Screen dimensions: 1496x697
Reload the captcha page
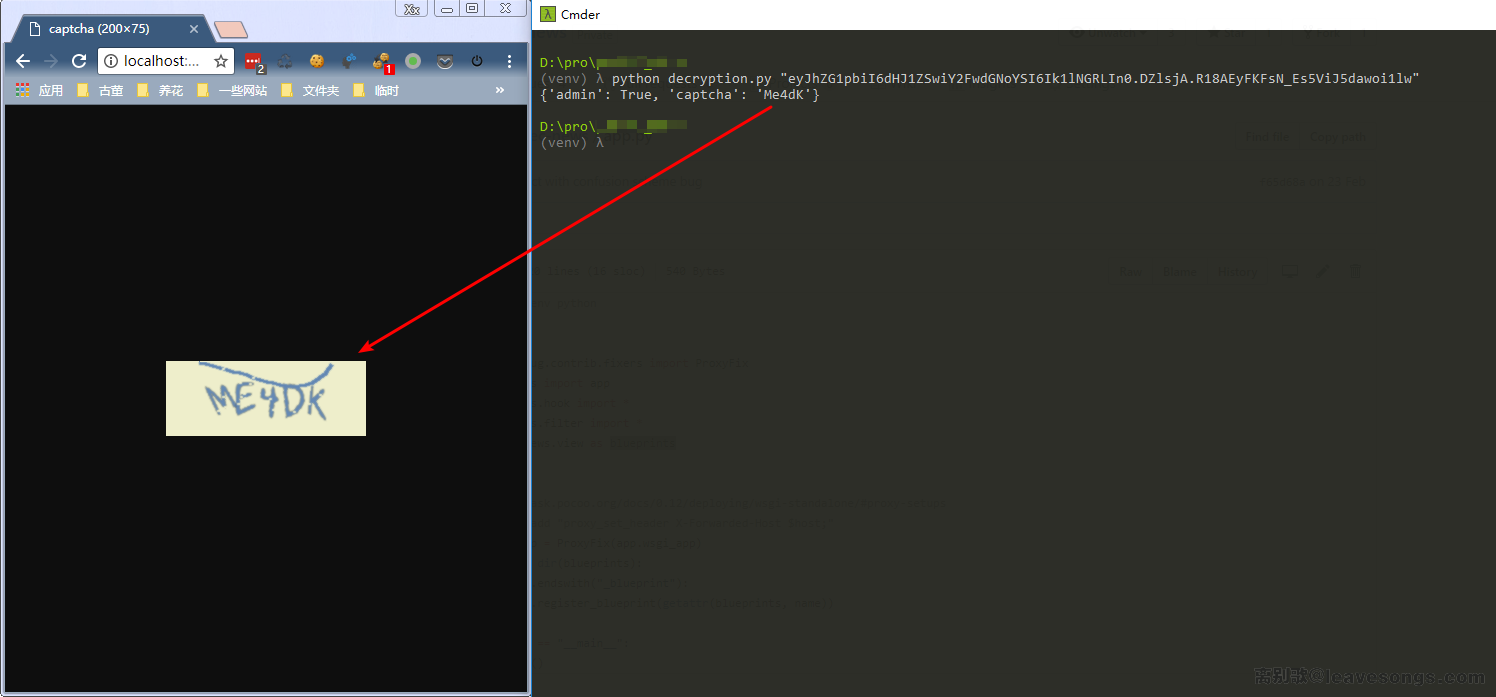click(x=79, y=61)
